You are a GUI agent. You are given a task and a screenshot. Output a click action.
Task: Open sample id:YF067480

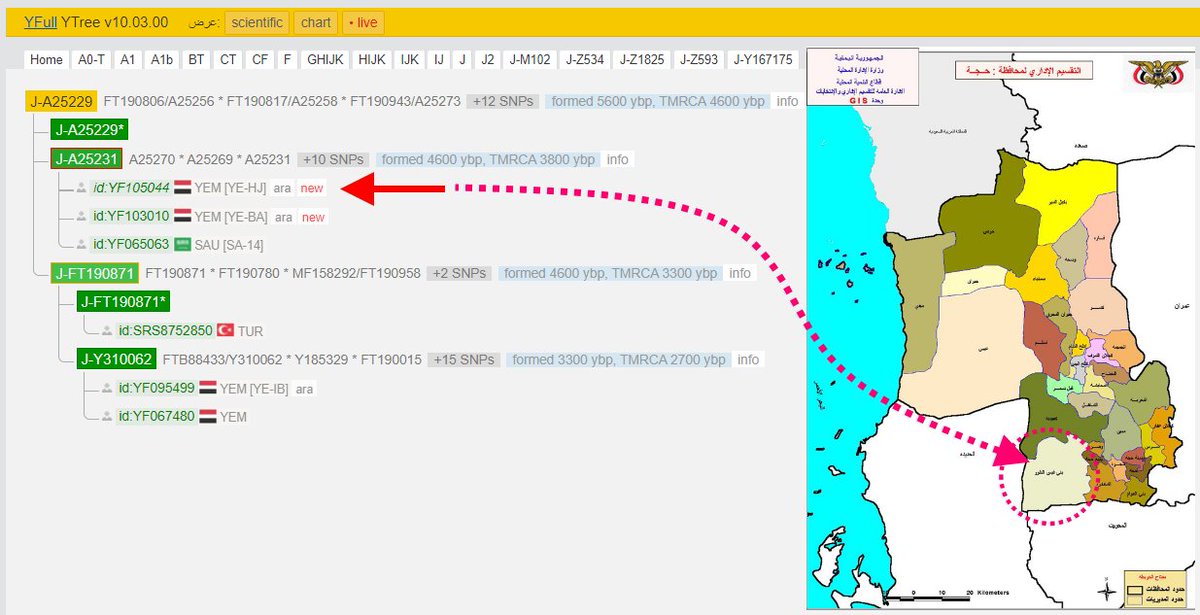click(157, 416)
